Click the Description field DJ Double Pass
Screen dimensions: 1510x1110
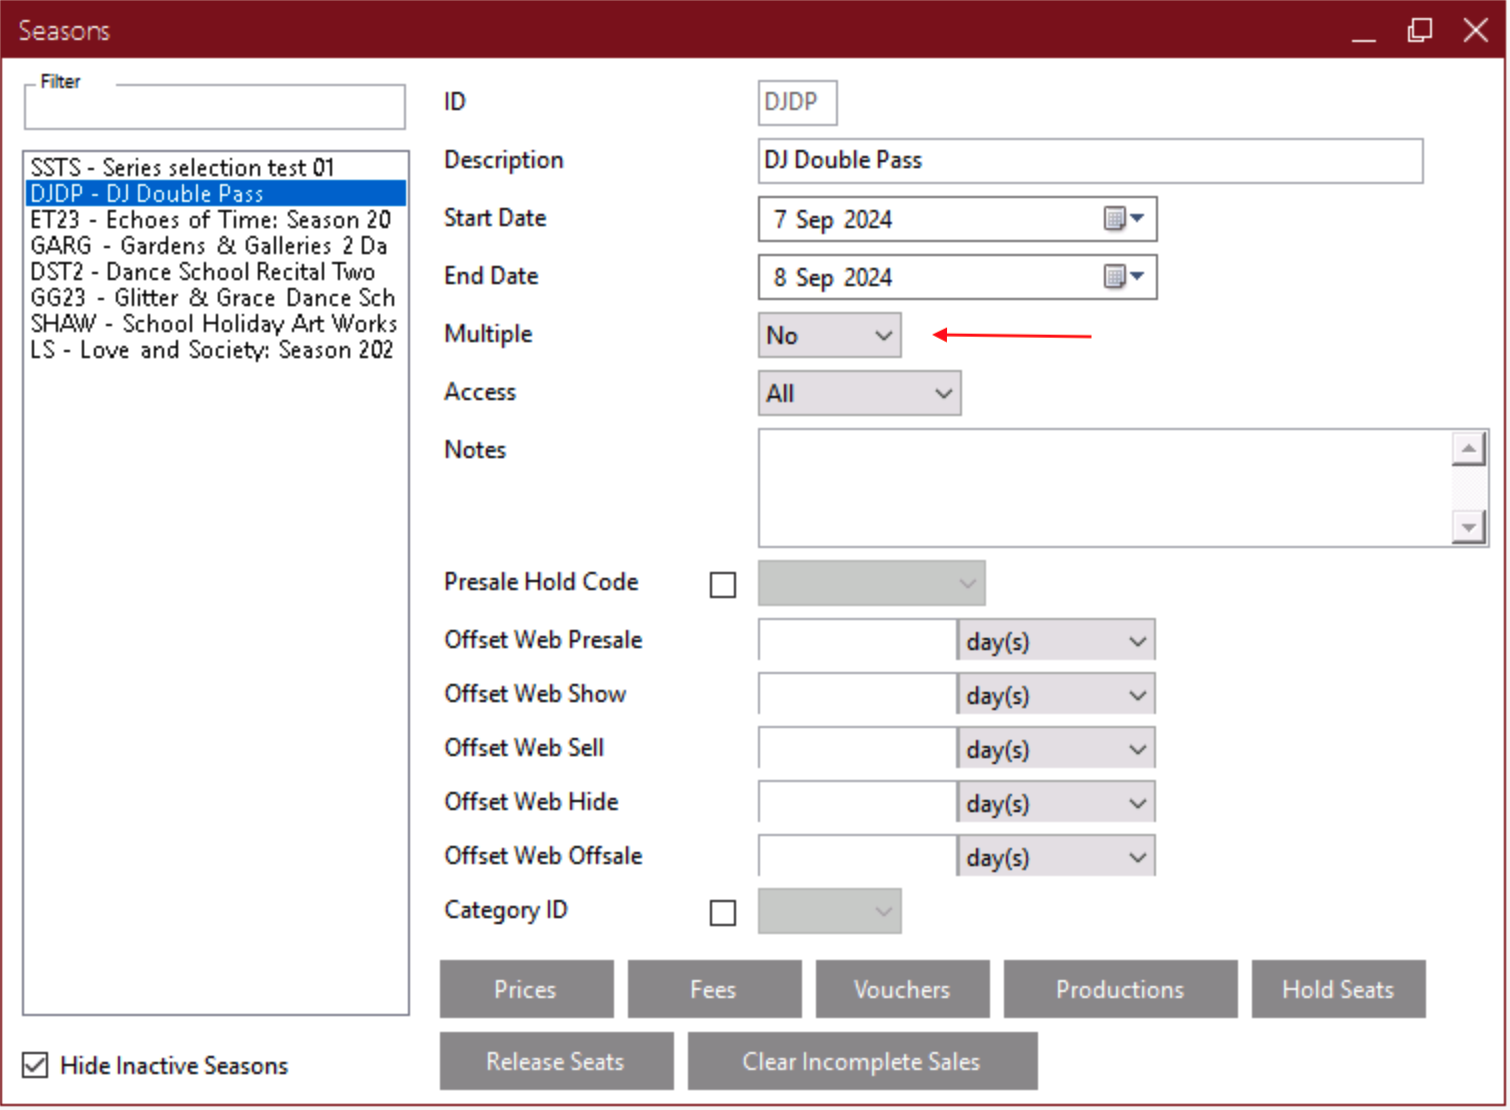pyautogui.click(x=1091, y=160)
